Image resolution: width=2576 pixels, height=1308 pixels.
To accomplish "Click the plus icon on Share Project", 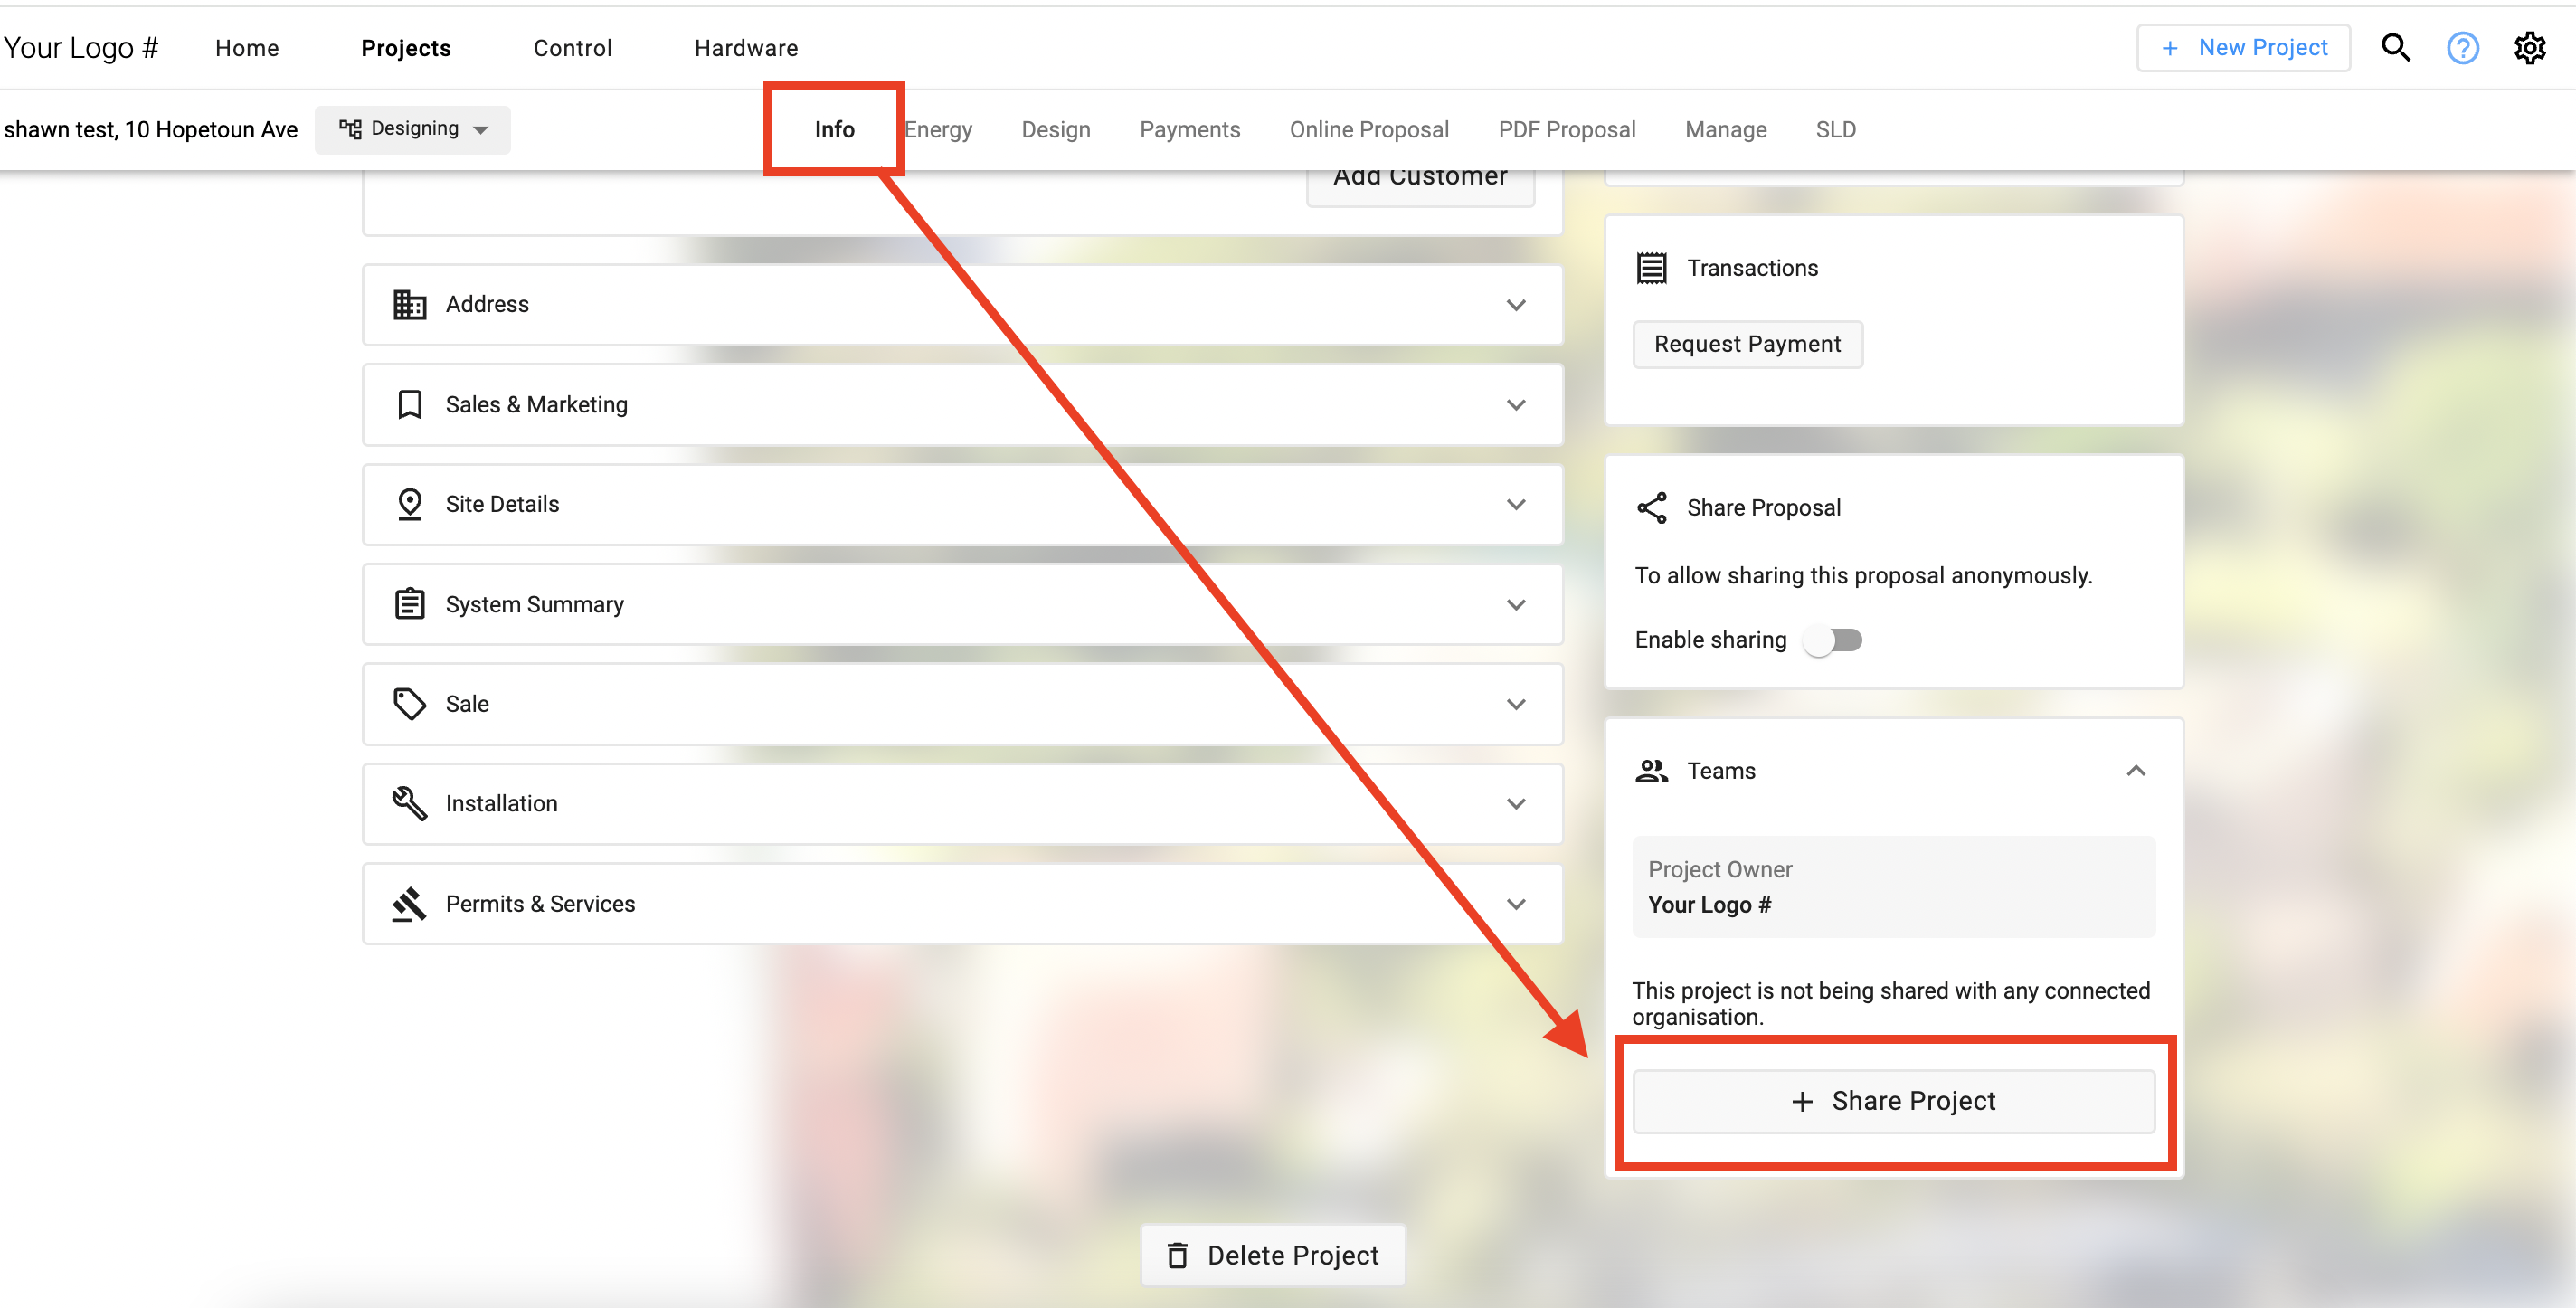I will (1802, 1101).
